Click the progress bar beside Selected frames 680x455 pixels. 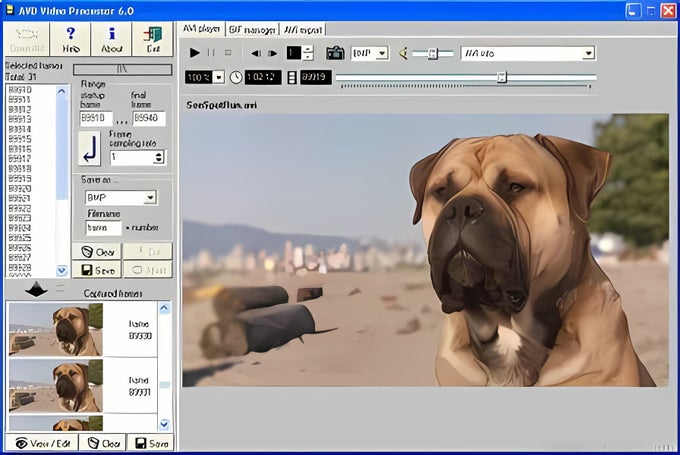[x=122, y=69]
